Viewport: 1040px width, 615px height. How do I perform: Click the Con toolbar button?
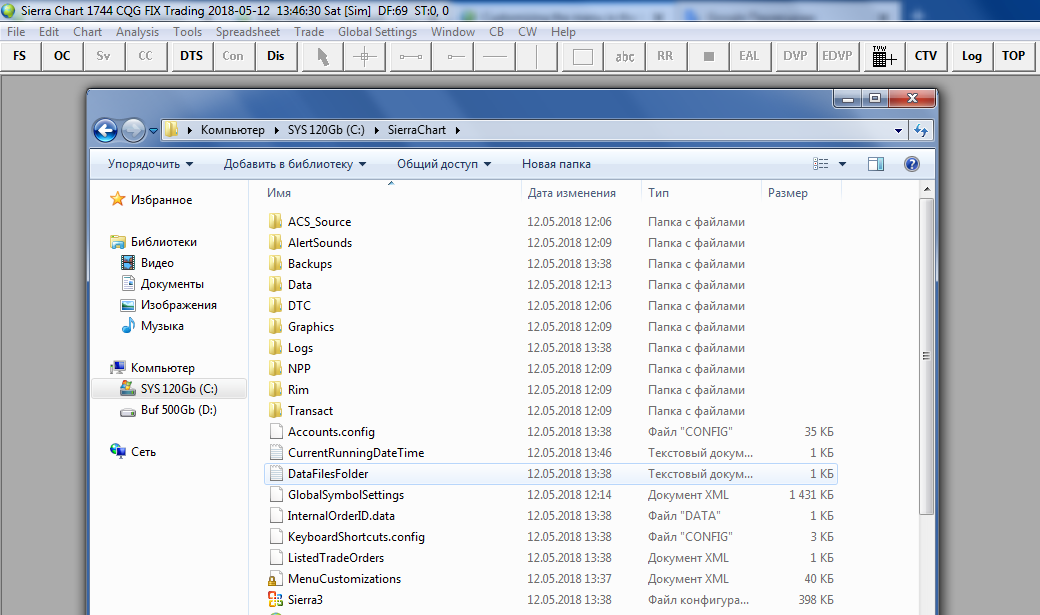tap(233, 56)
